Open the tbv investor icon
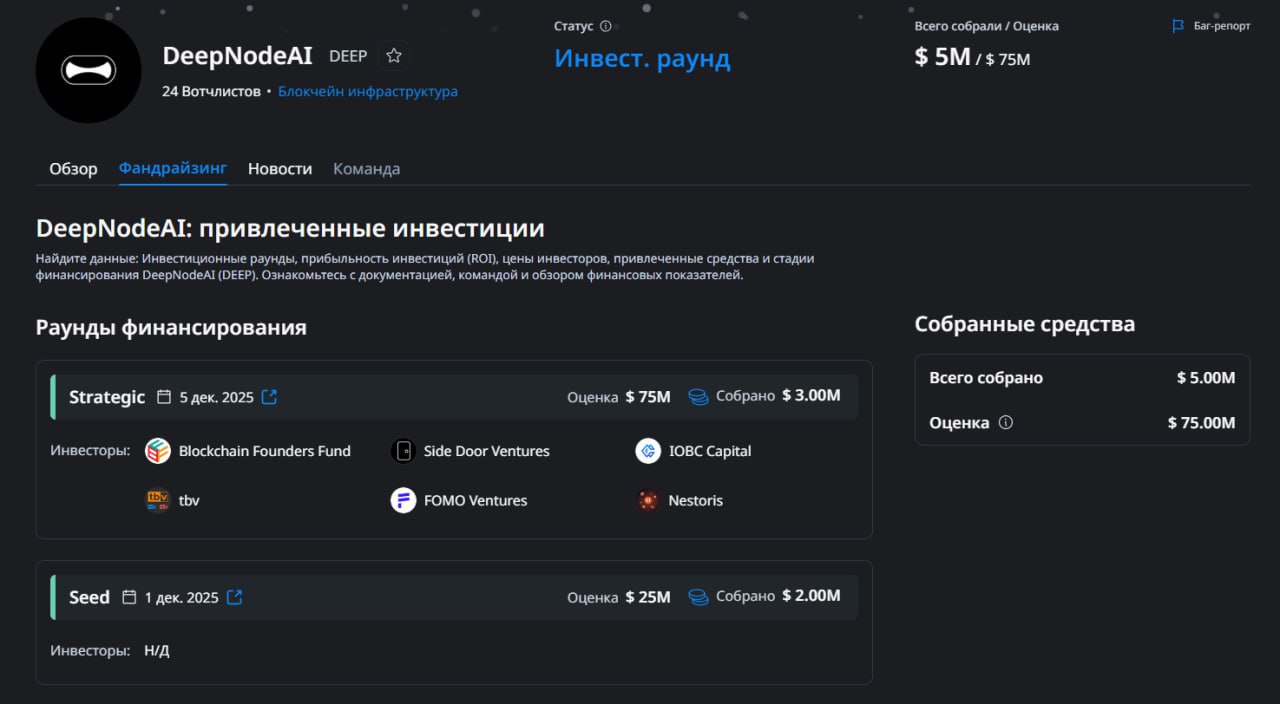Screen dimensions: 1280x704 pos(157,500)
